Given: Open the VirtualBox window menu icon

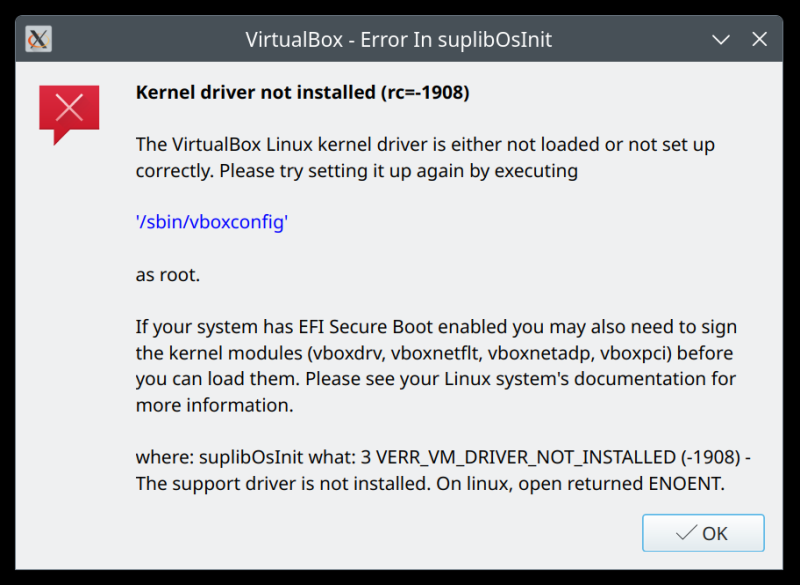Looking at the screenshot, I should [x=39, y=39].
